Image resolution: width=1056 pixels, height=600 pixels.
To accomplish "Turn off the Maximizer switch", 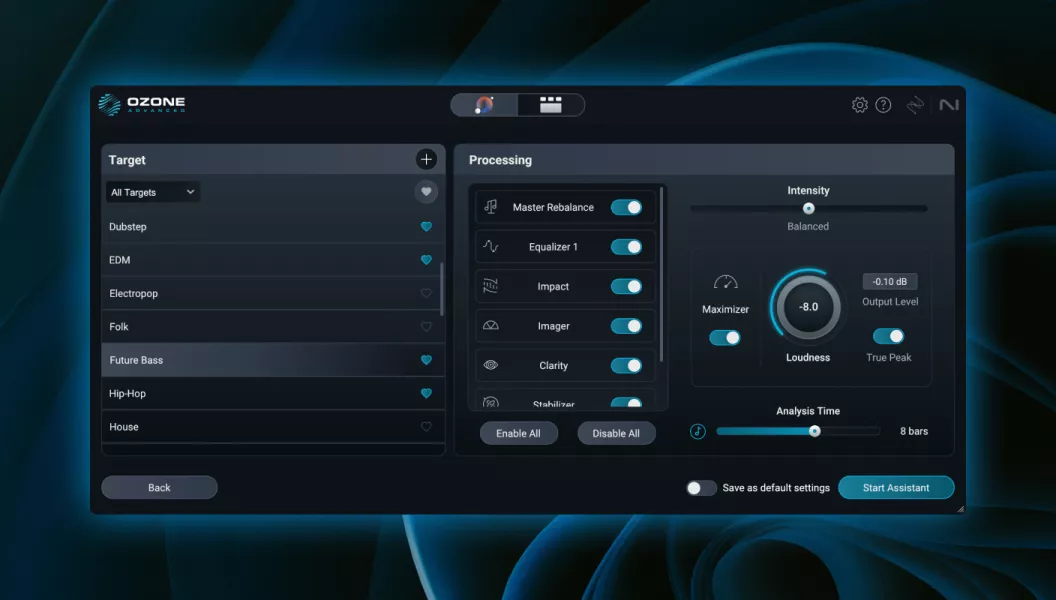I will click(725, 338).
